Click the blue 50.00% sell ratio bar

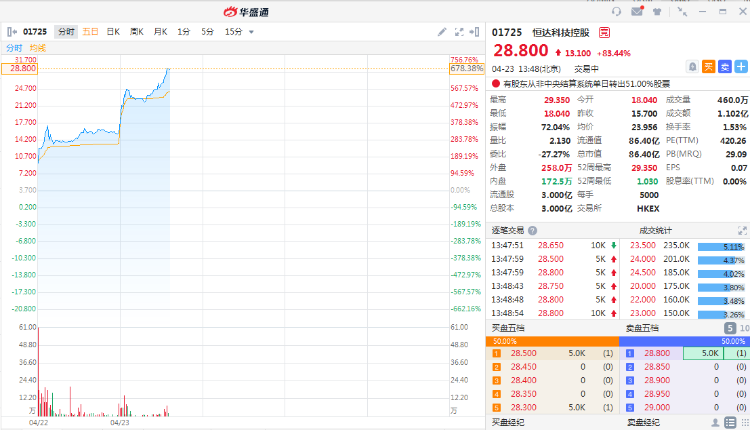click(684, 342)
